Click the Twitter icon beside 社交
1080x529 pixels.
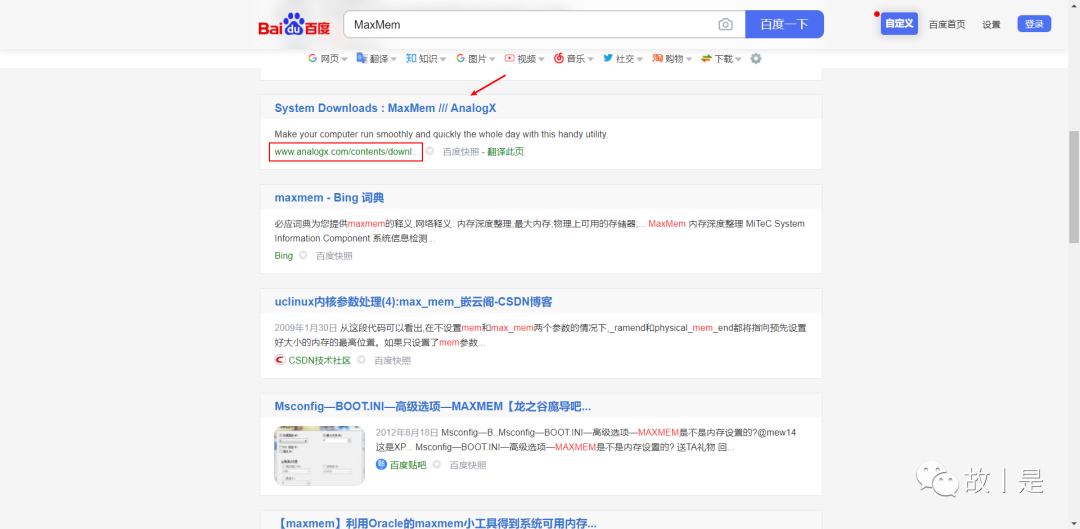[x=608, y=59]
